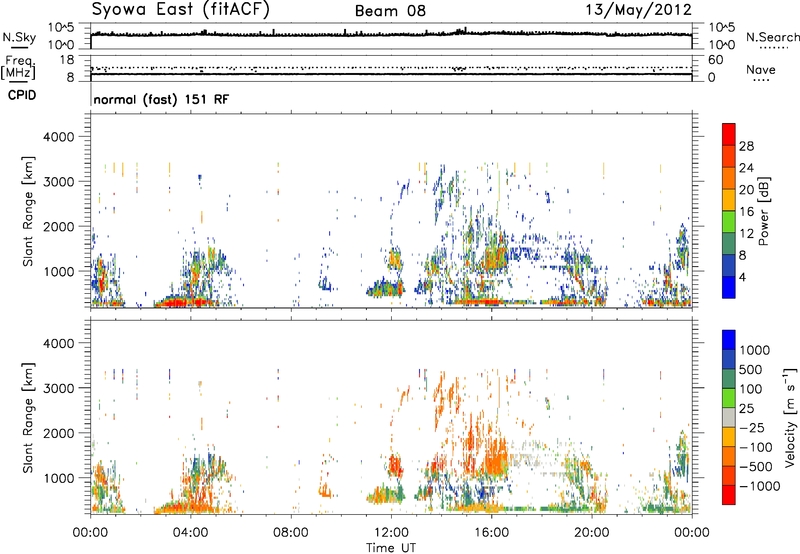The width and height of the screenshot is (800, 554).
Task: Click the blue top of velocity color bar
Action: click(x=729, y=339)
